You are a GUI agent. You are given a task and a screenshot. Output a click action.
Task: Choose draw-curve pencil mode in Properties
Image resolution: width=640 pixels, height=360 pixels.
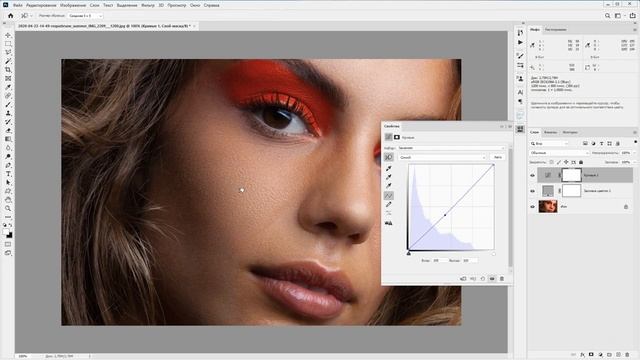click(x=389, y=204)
